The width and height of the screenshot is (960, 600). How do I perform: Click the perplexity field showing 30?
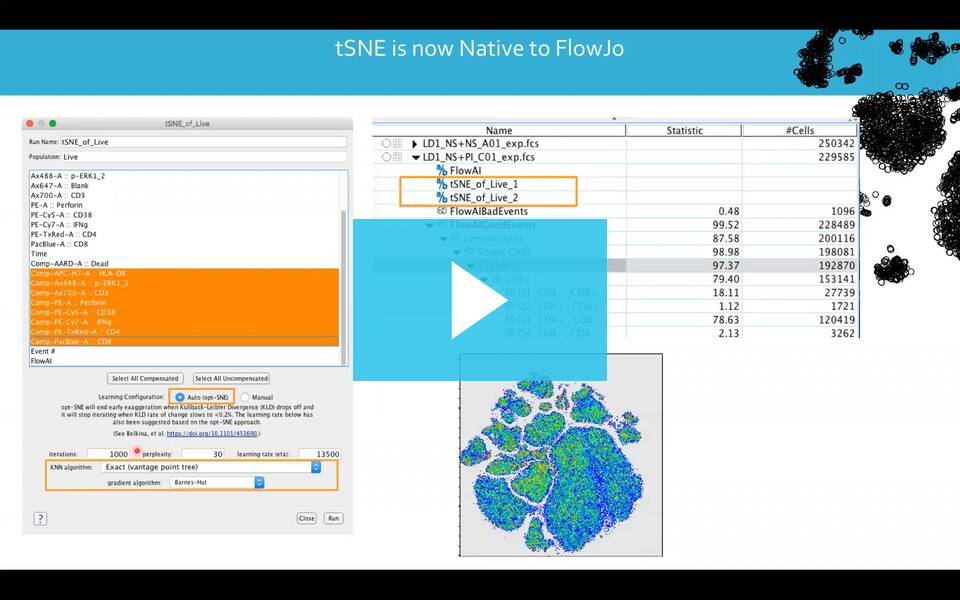pos(203,454)
